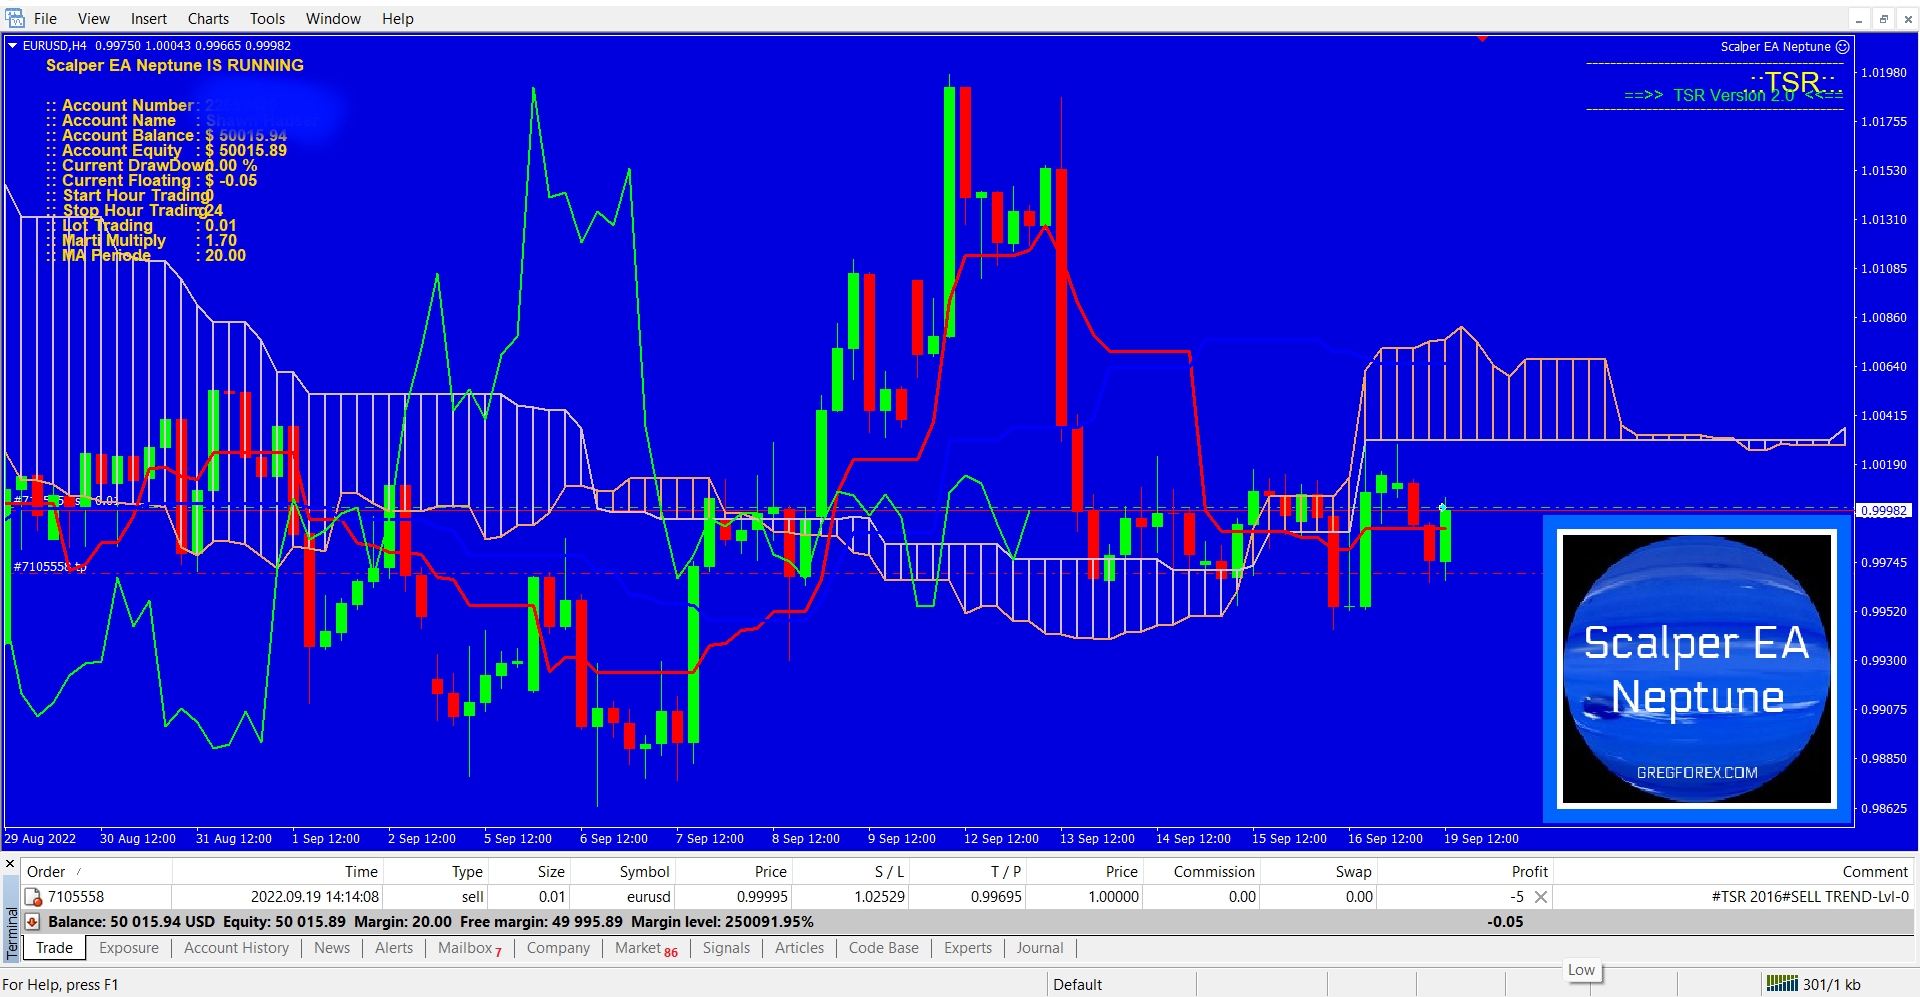Screen dimensions: 1920x997
Task: Click the Default profile in status bar
Action: pos(1077,984)
